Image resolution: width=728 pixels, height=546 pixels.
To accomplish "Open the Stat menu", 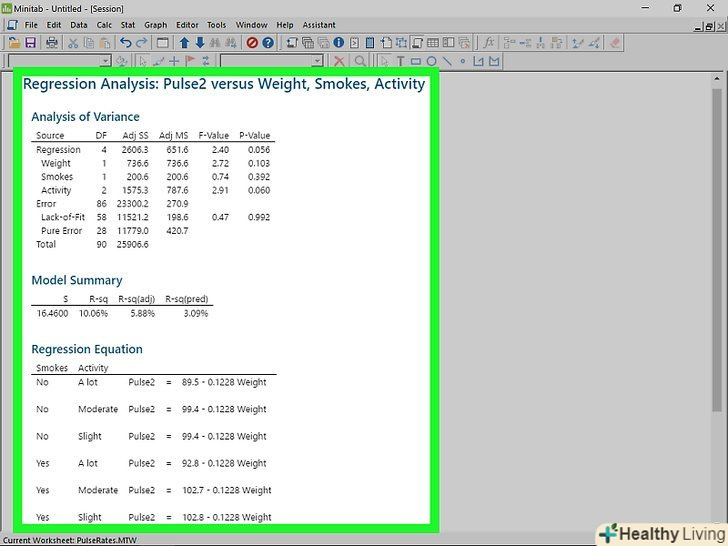I will [x=128, y=24].
